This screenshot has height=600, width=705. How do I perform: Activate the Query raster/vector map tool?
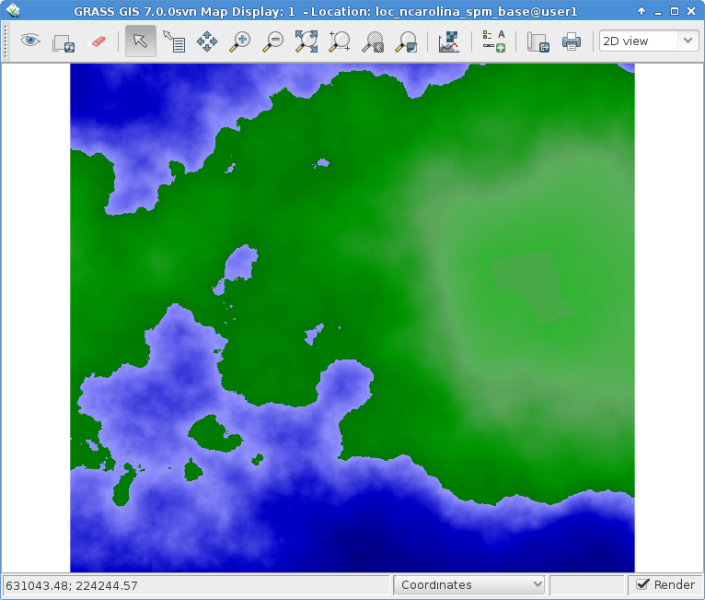[174, 41]
